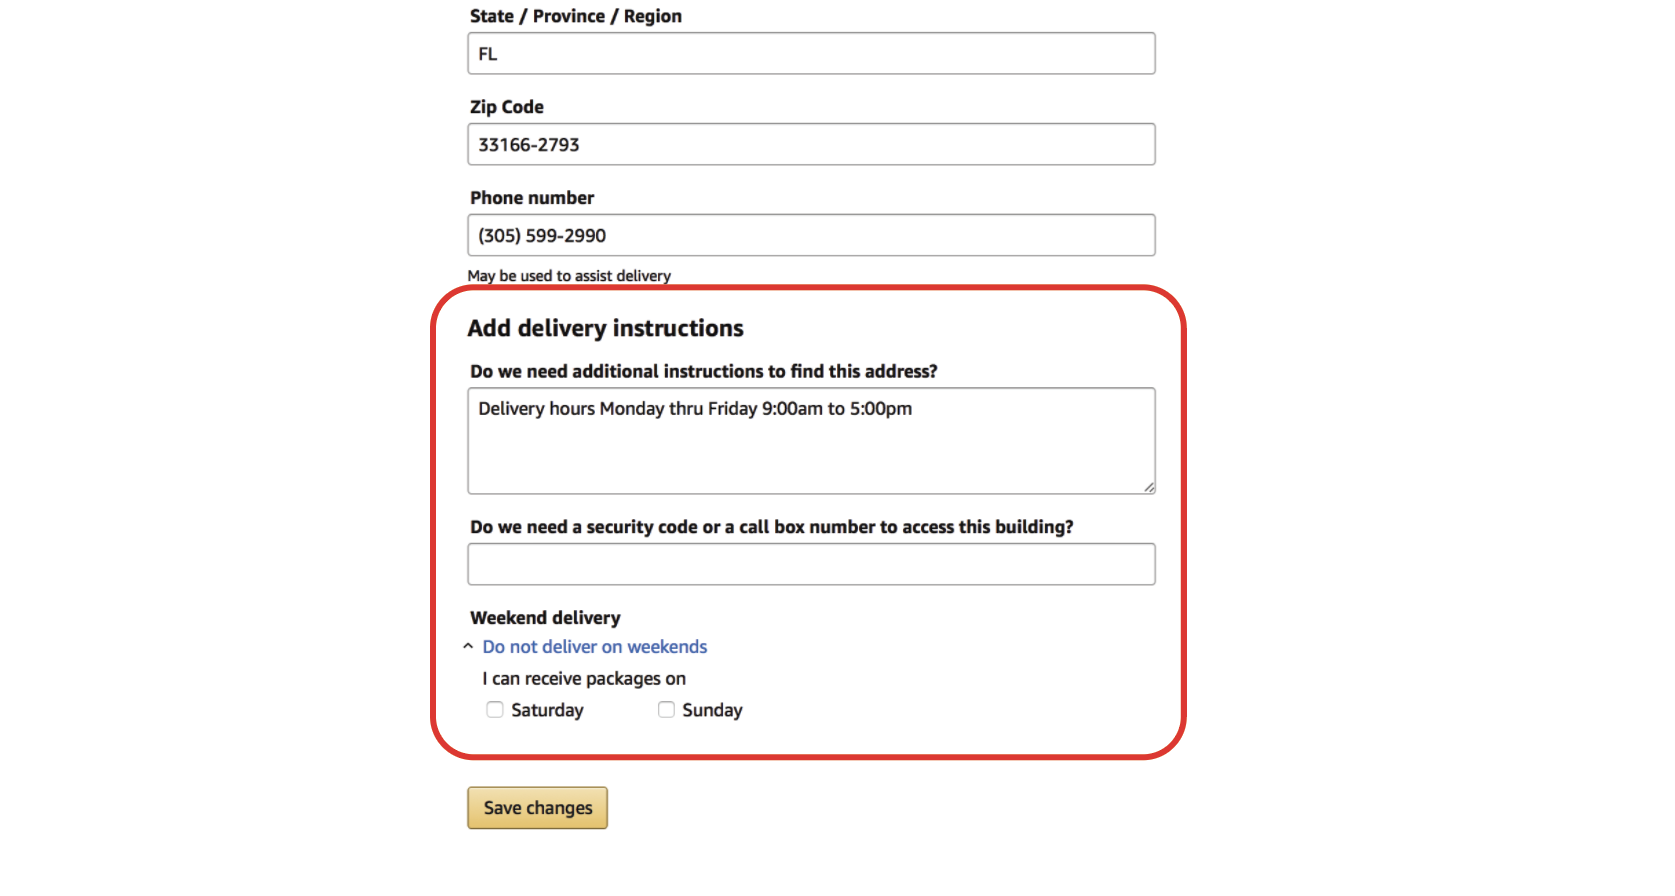Select the Saturday label text

[x=547, y=710]
